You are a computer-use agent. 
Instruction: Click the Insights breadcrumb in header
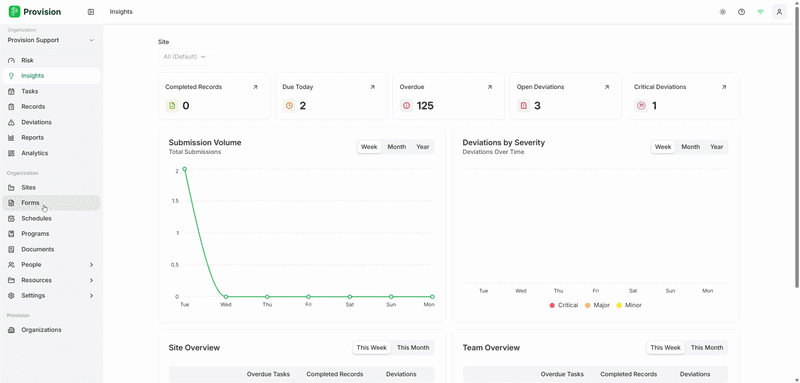[x=121, y=12]
